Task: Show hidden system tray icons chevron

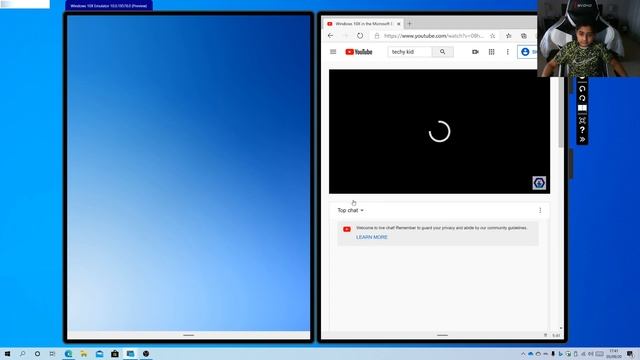Action: (x=523, y=354)
